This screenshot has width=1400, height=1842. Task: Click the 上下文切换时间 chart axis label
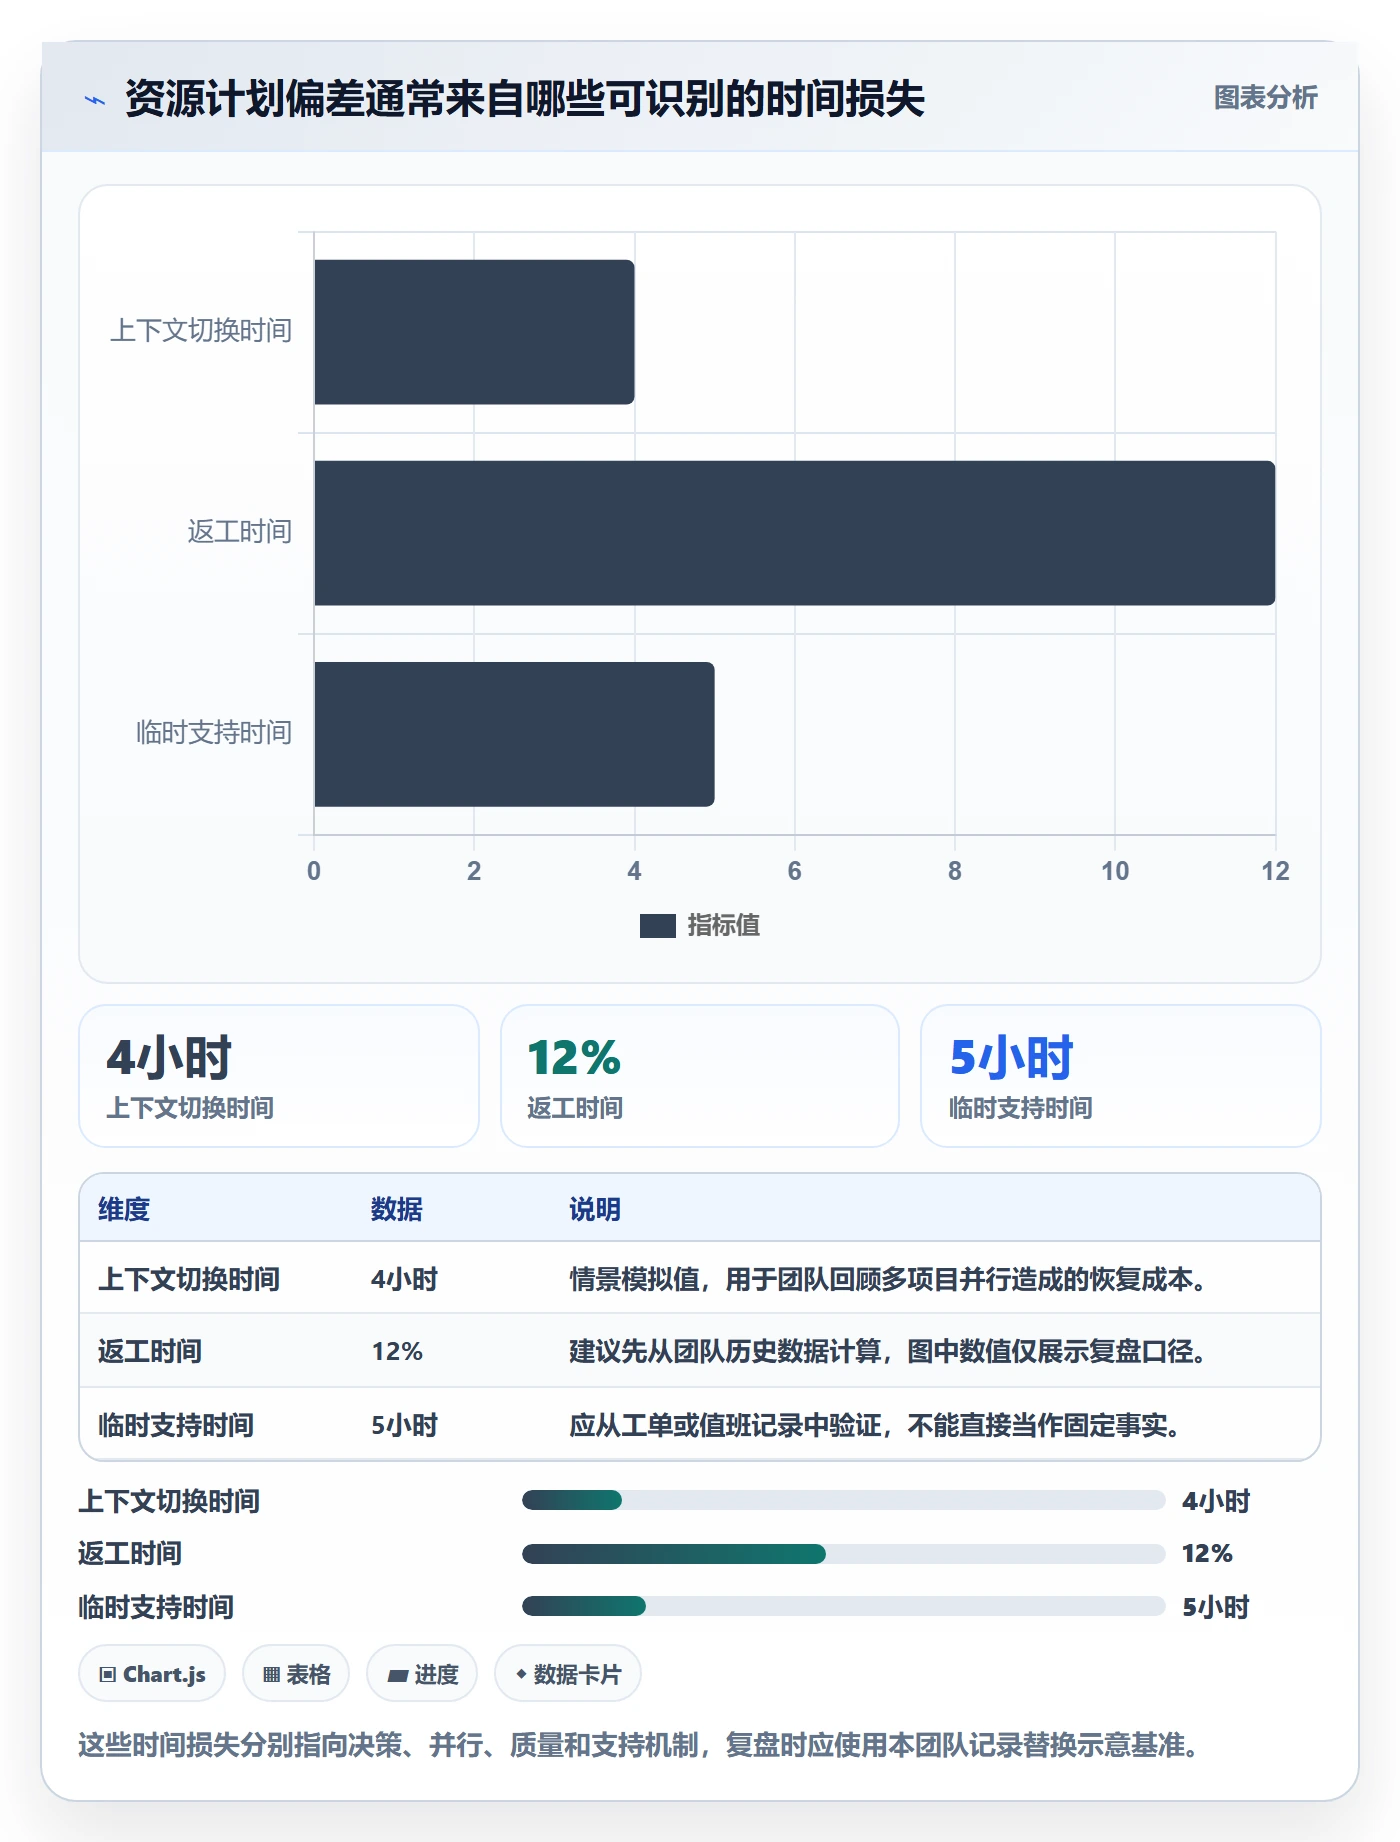(x=201, y=331)
